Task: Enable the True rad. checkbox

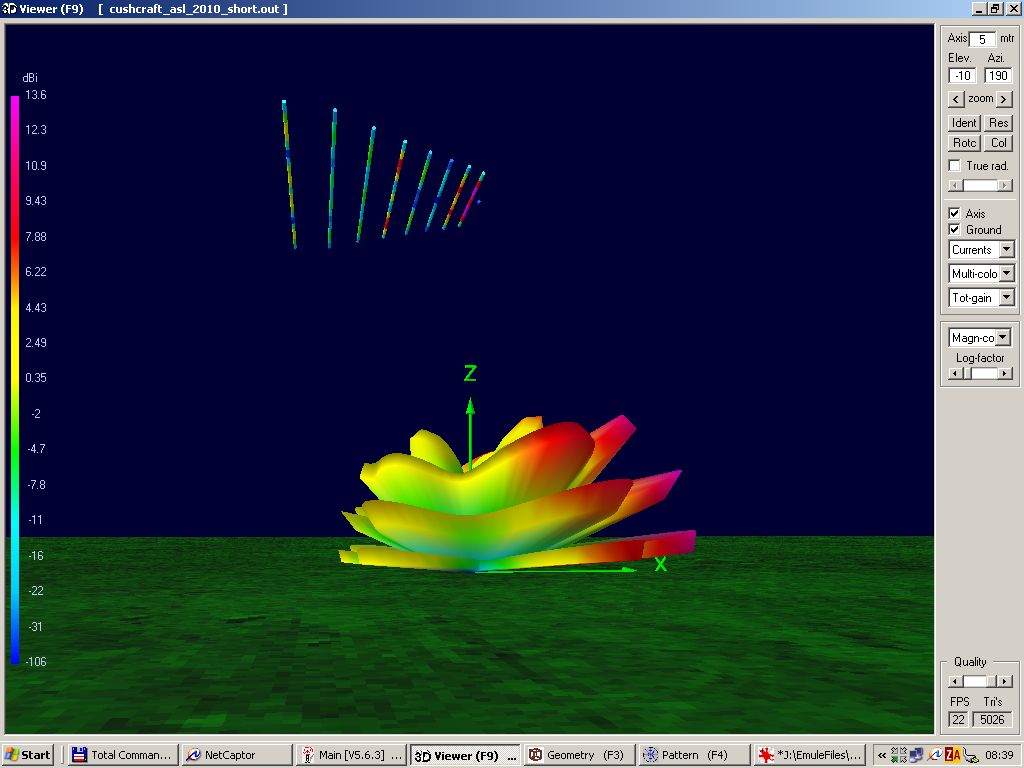Action: [x=955, y=166]
